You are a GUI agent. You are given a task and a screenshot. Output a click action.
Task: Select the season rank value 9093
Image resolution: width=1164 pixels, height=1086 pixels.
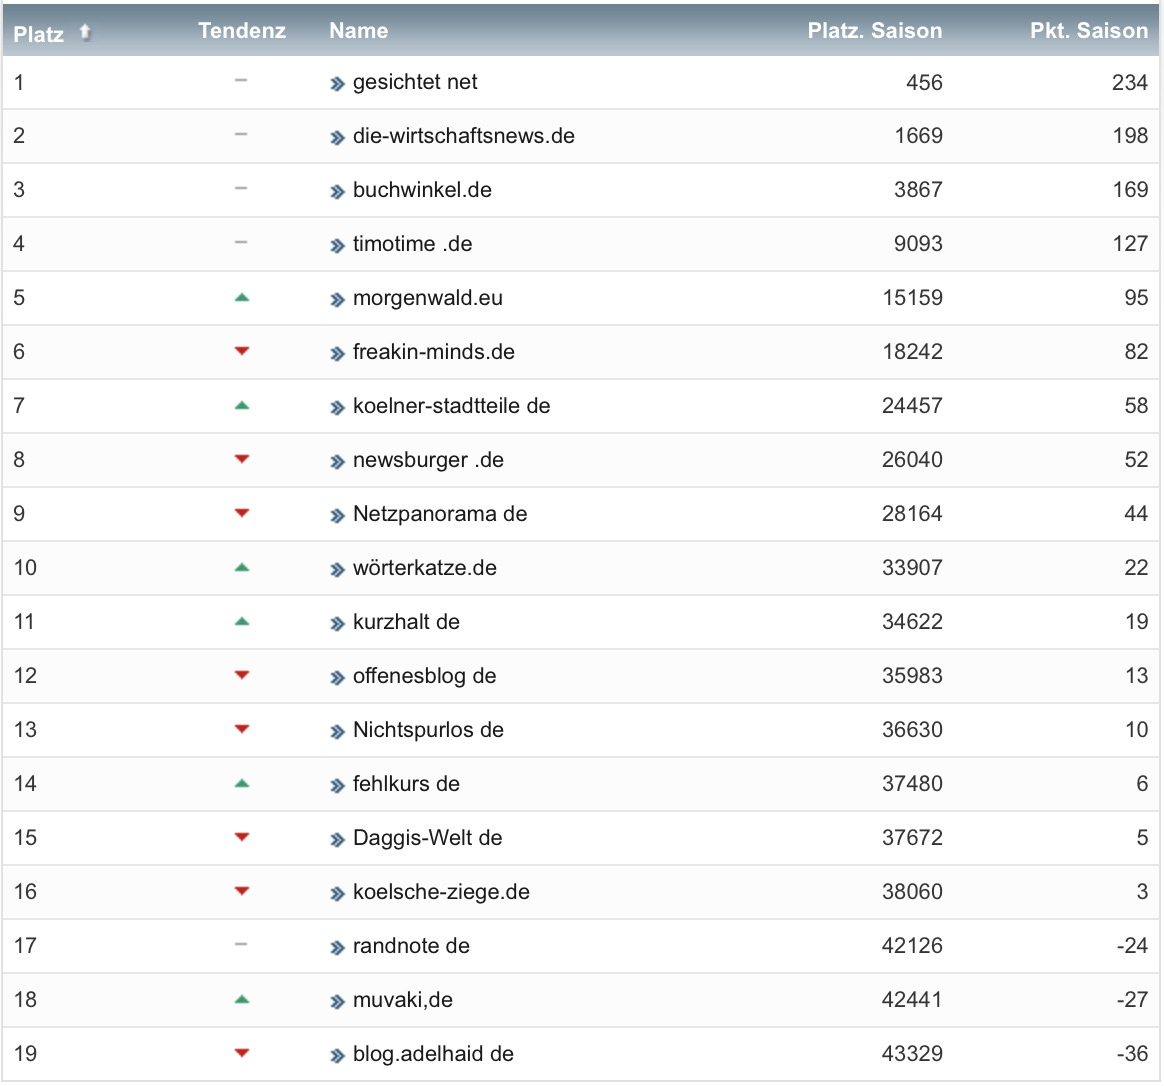[918, 243]
